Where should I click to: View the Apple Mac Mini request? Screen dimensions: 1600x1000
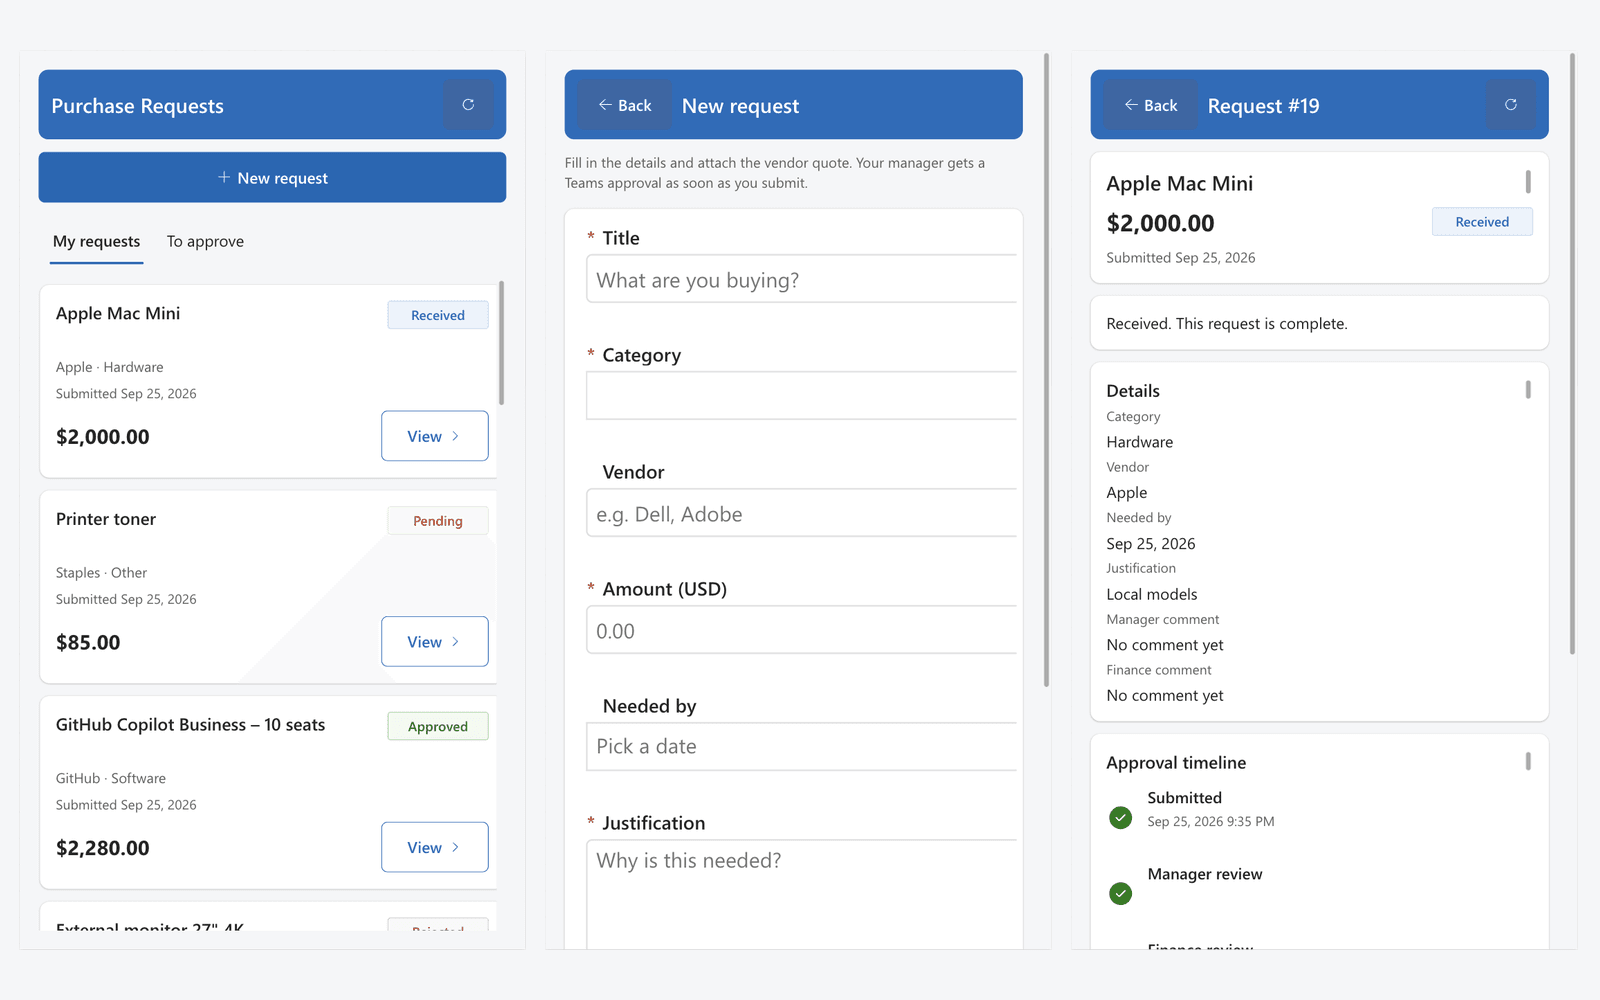[434, 436]
